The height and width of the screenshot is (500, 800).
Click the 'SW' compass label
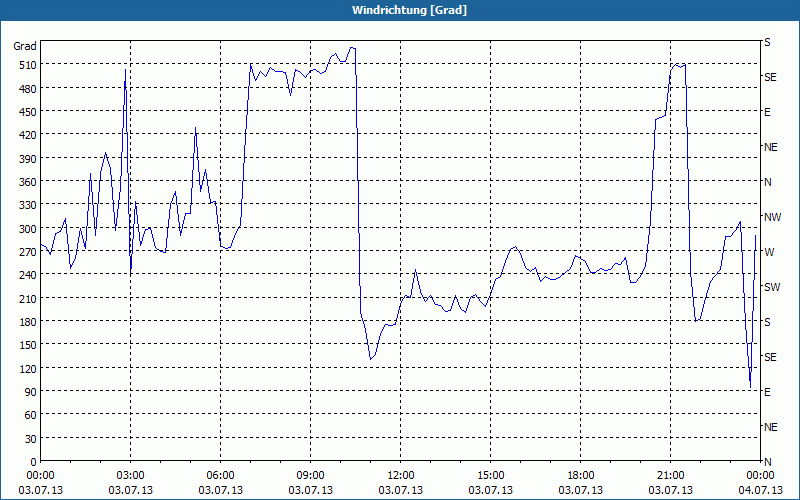click(x=772, y=287)
